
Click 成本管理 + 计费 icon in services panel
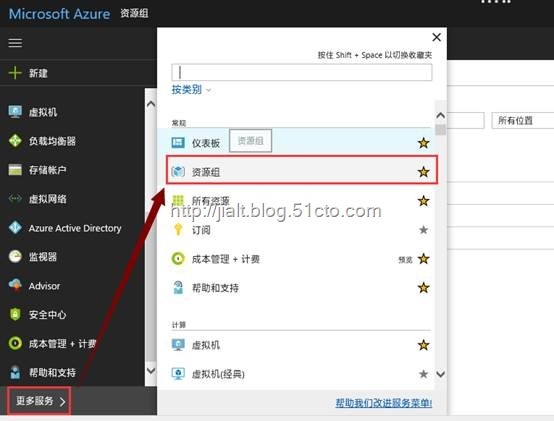click(178, 258)
